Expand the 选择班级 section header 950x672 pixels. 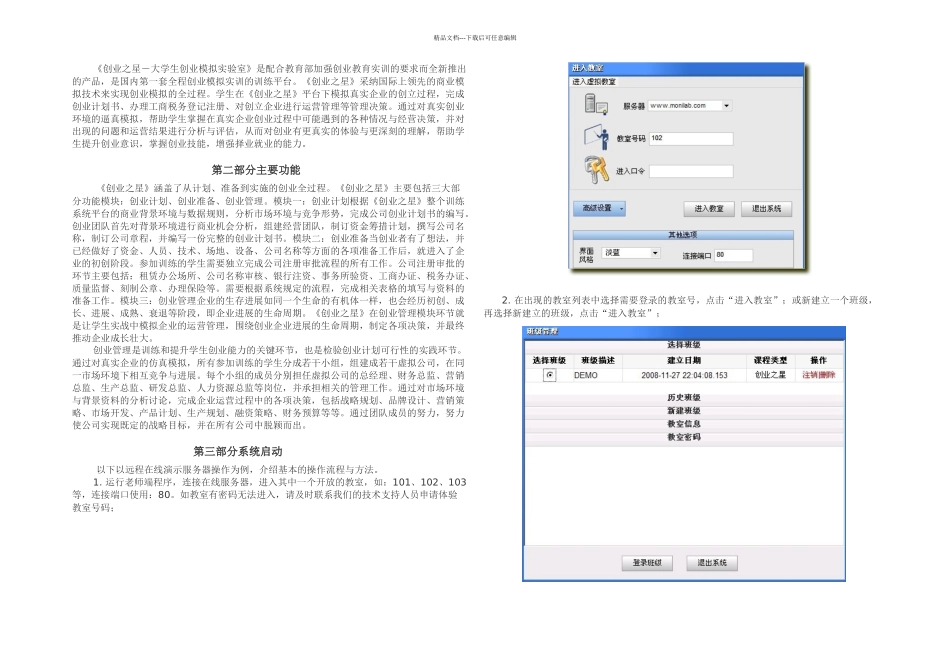[684, 345]
